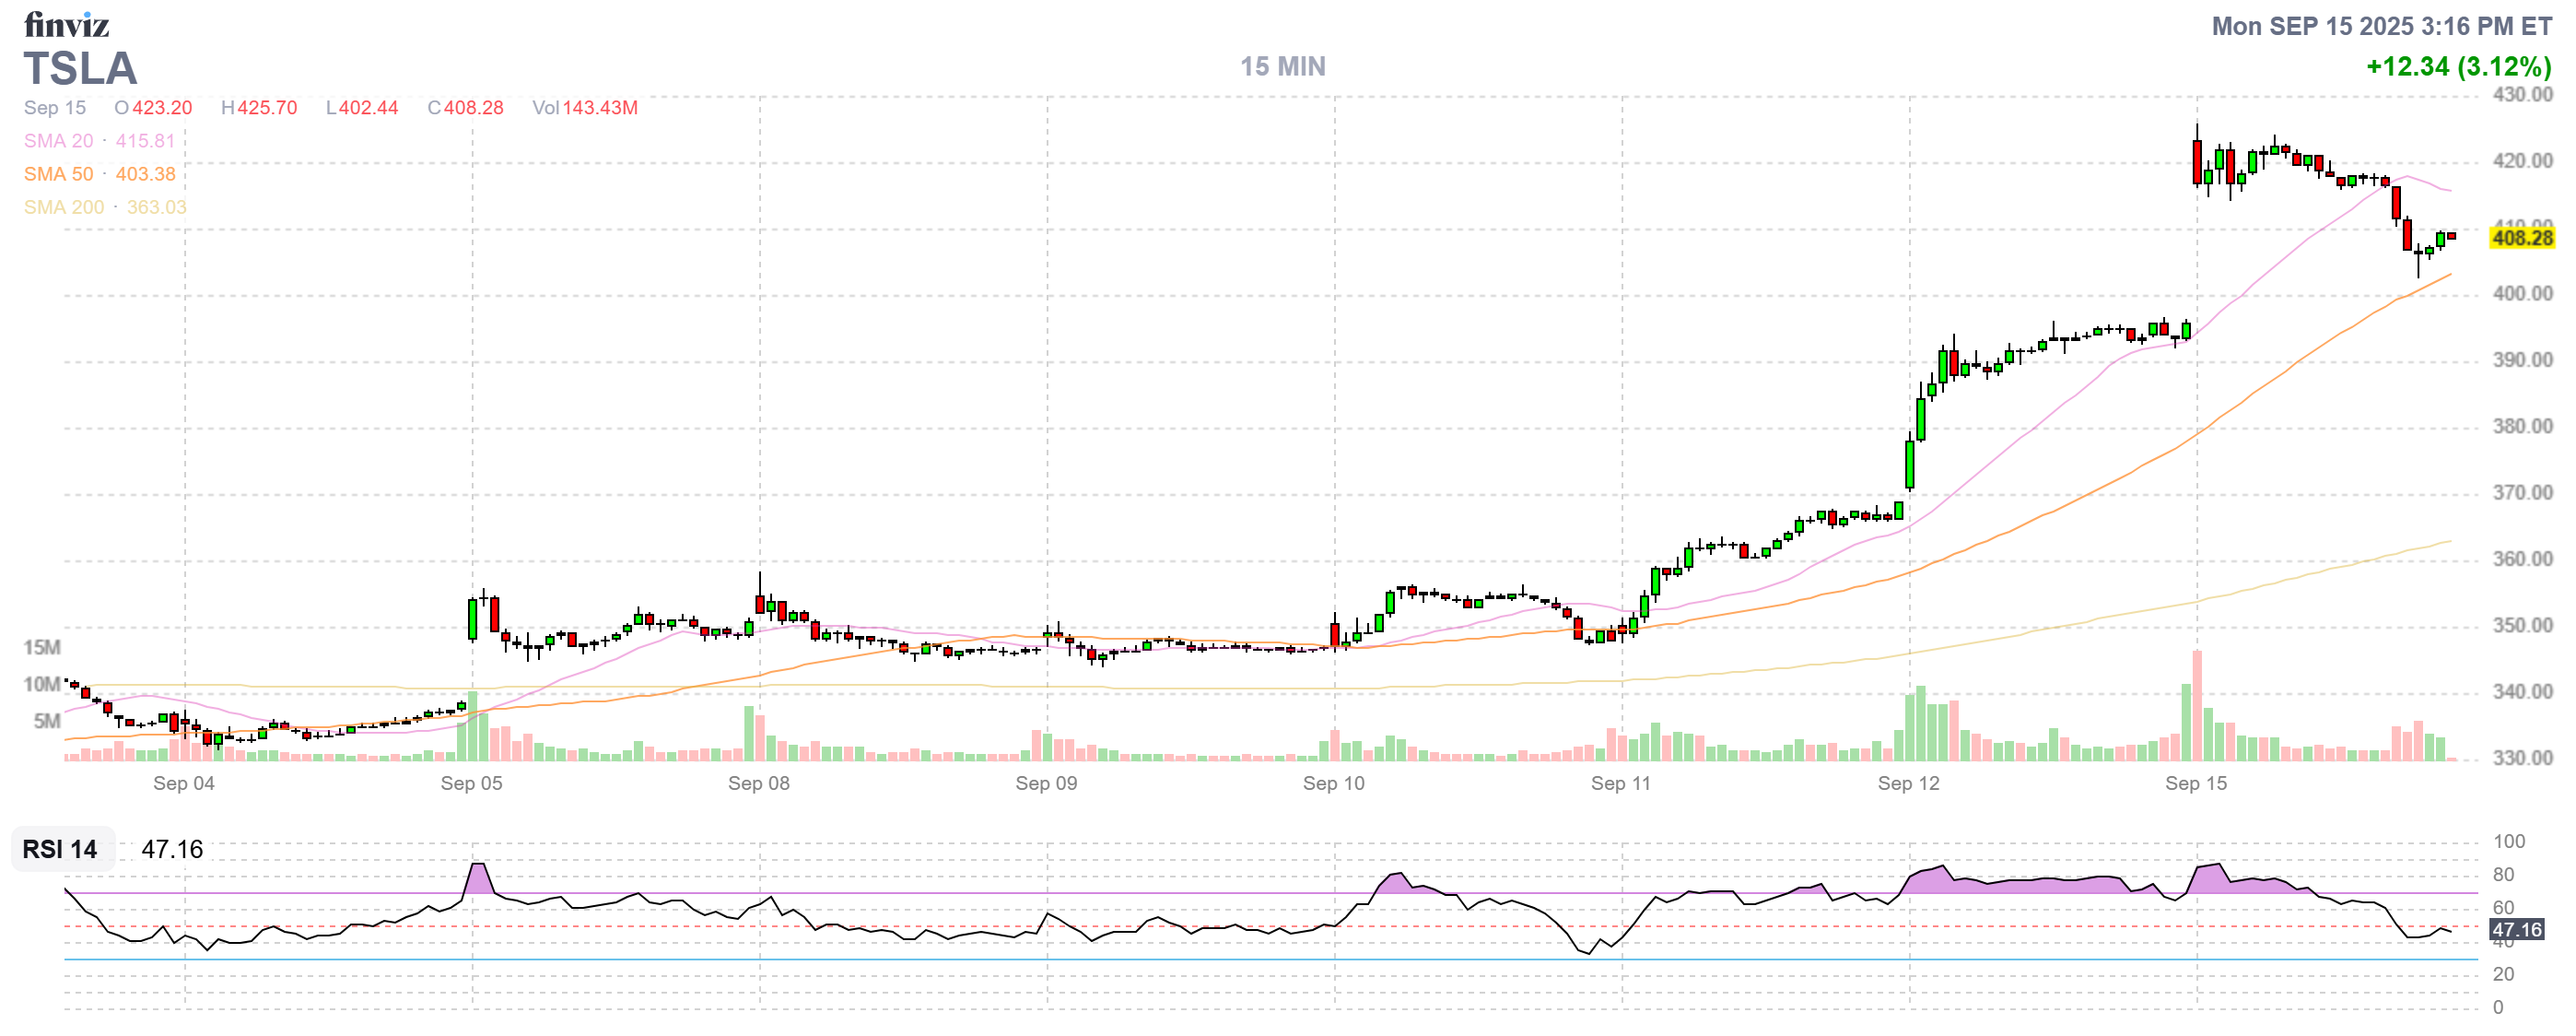Click the Vol 143.43M readout
Screen dimensions: 2576x1036
584,108
